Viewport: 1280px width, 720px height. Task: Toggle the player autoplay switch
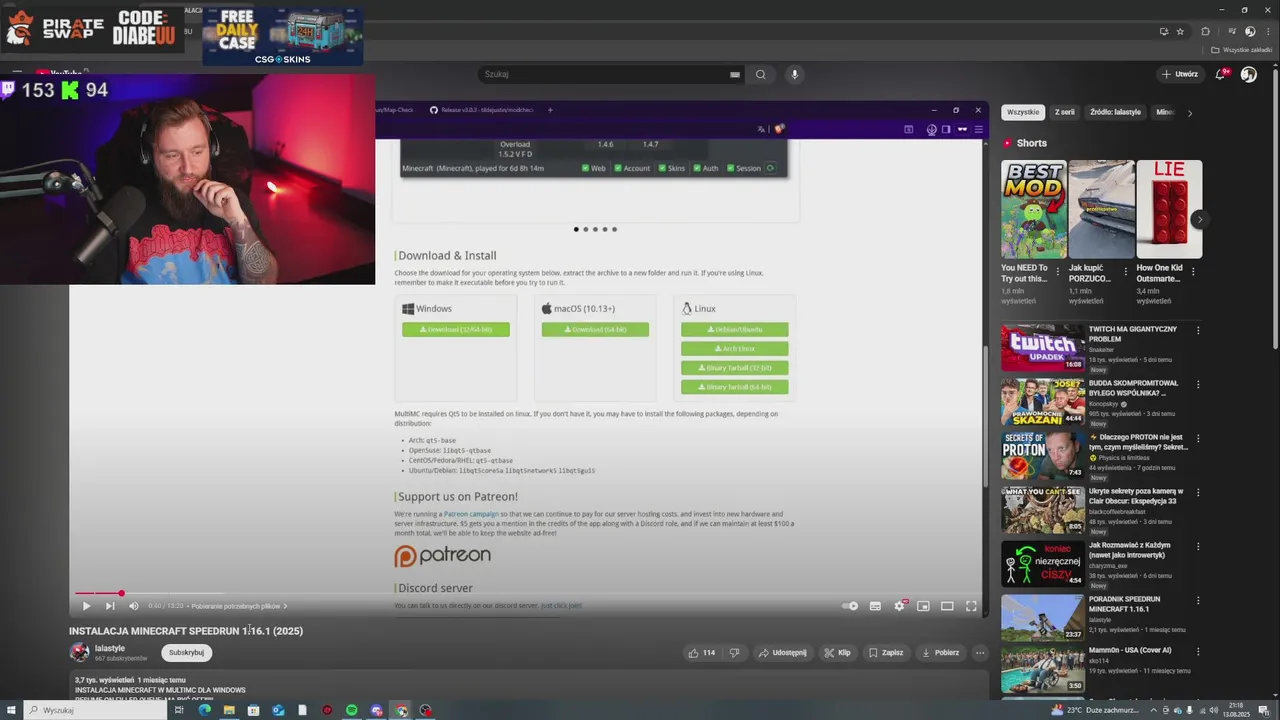tap(850, 606)
